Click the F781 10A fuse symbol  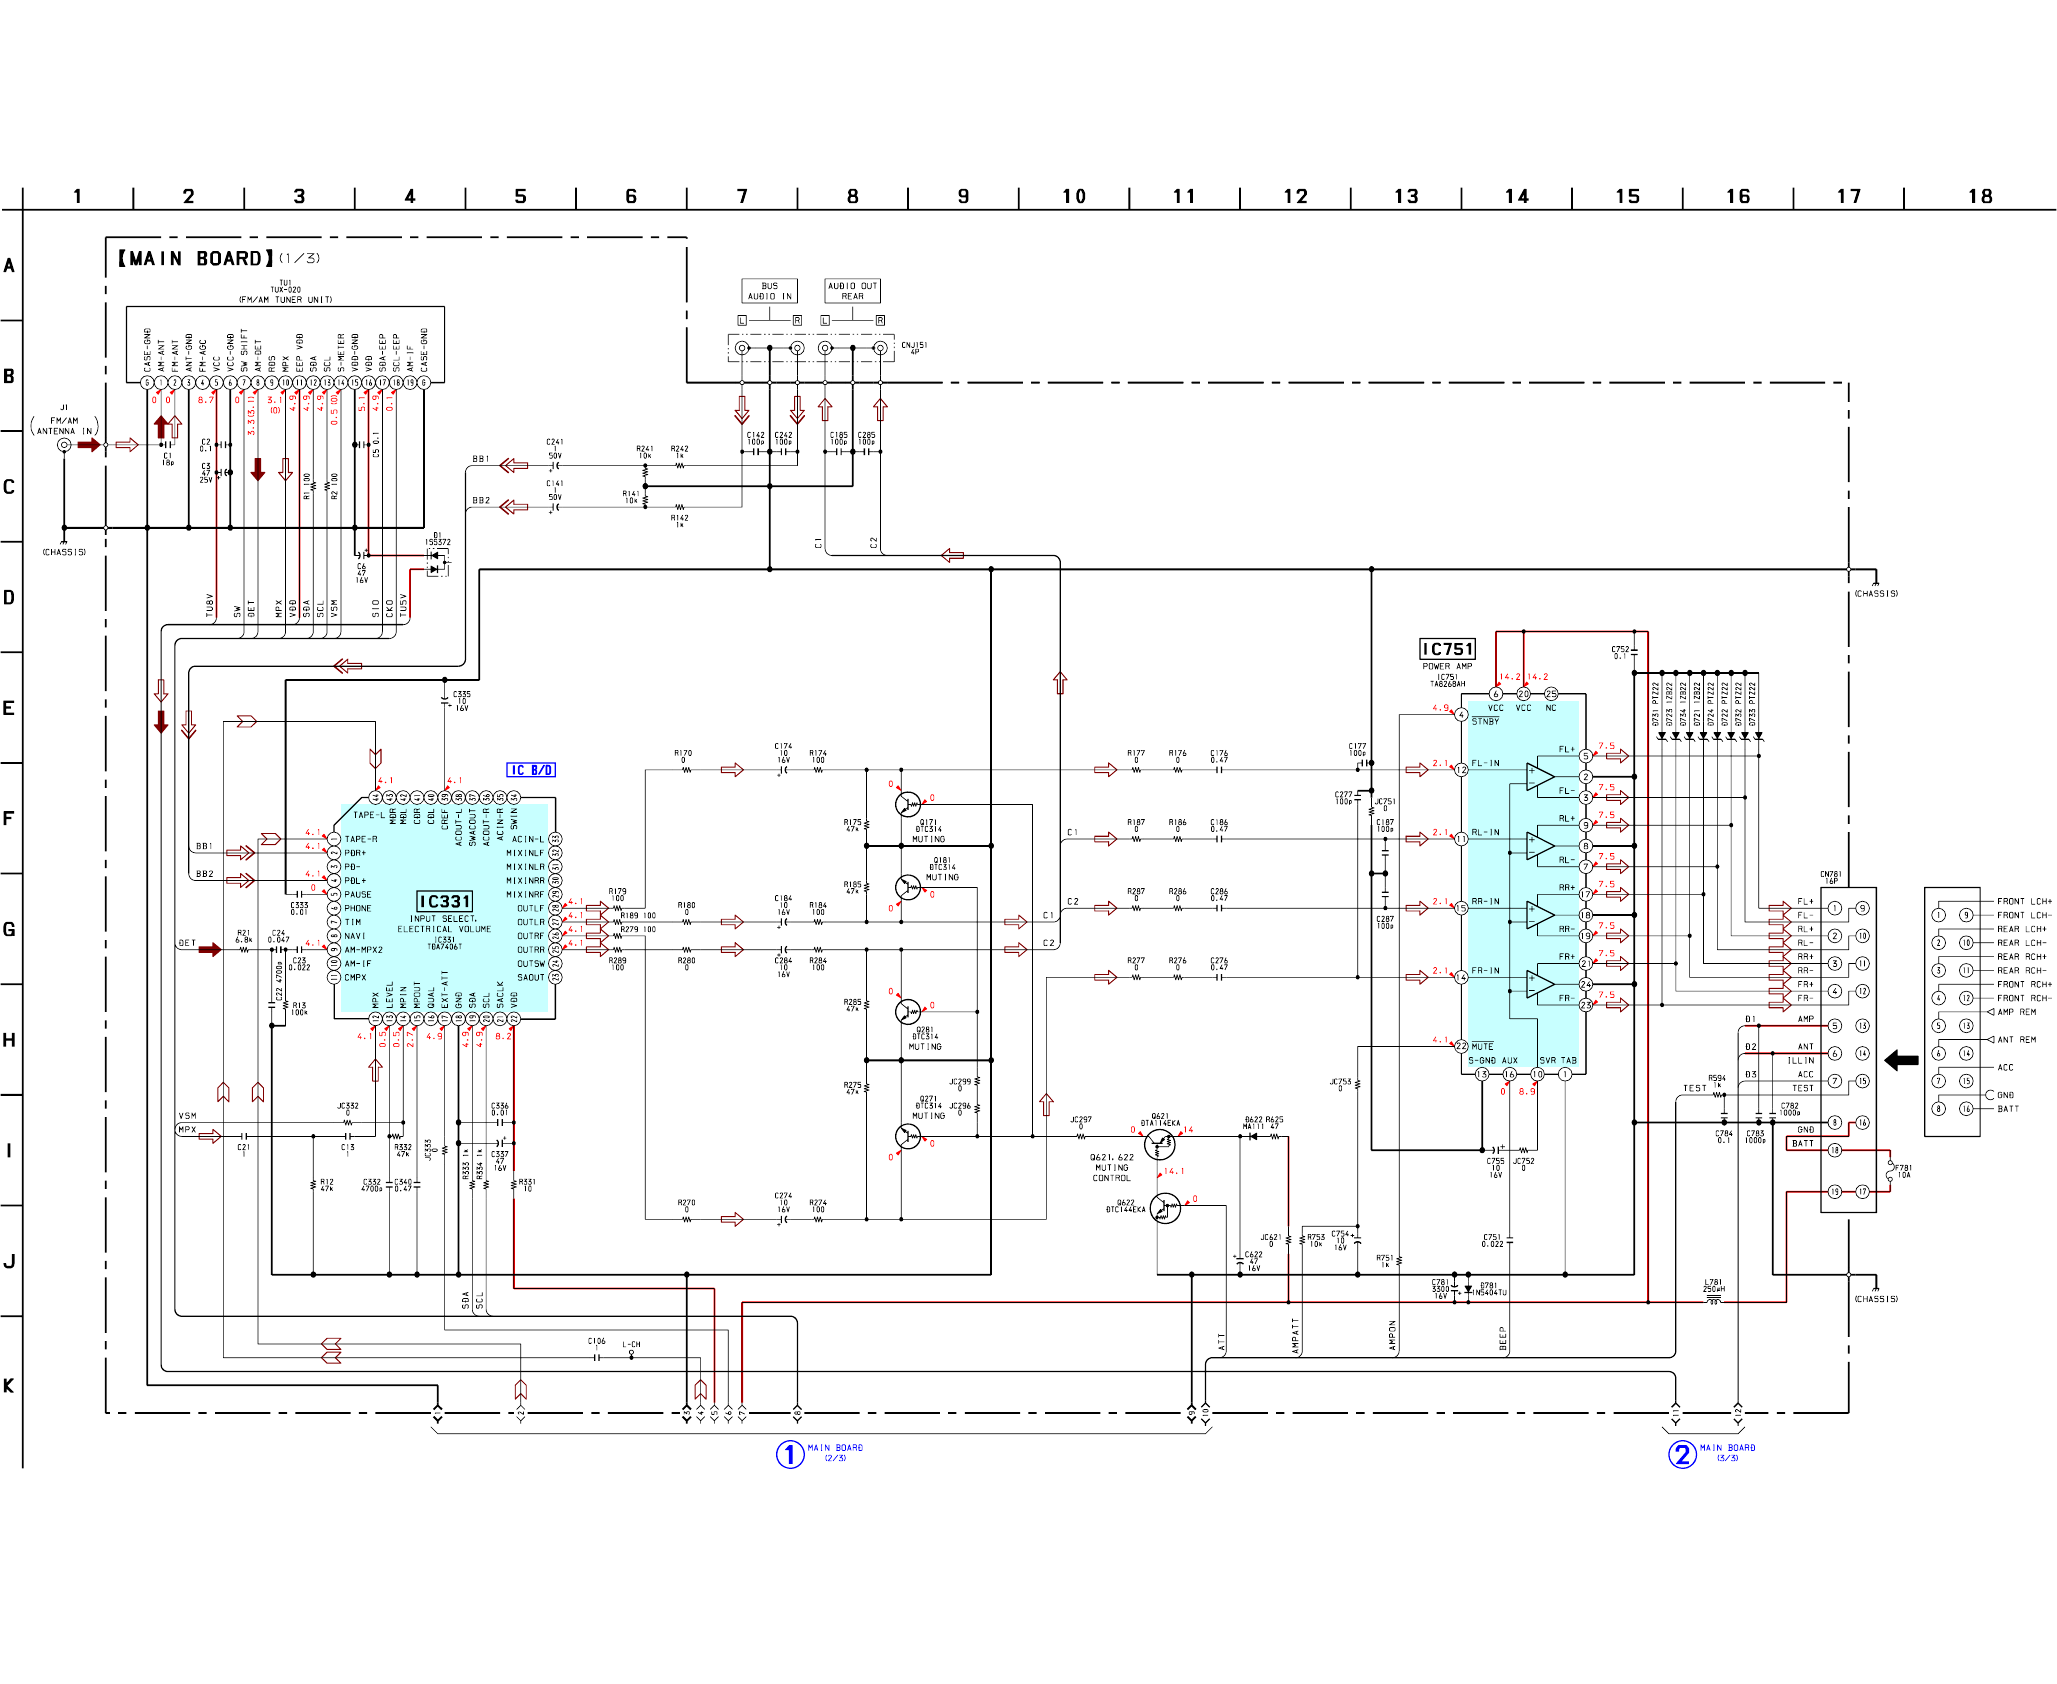tap(1889, 1170)
